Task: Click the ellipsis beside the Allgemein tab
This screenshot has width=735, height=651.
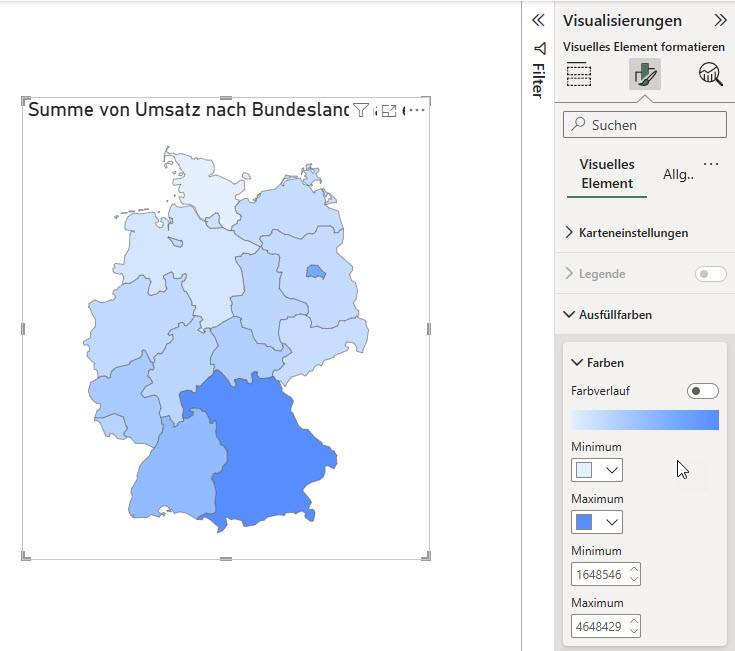Action: click(x=711, y=164)
